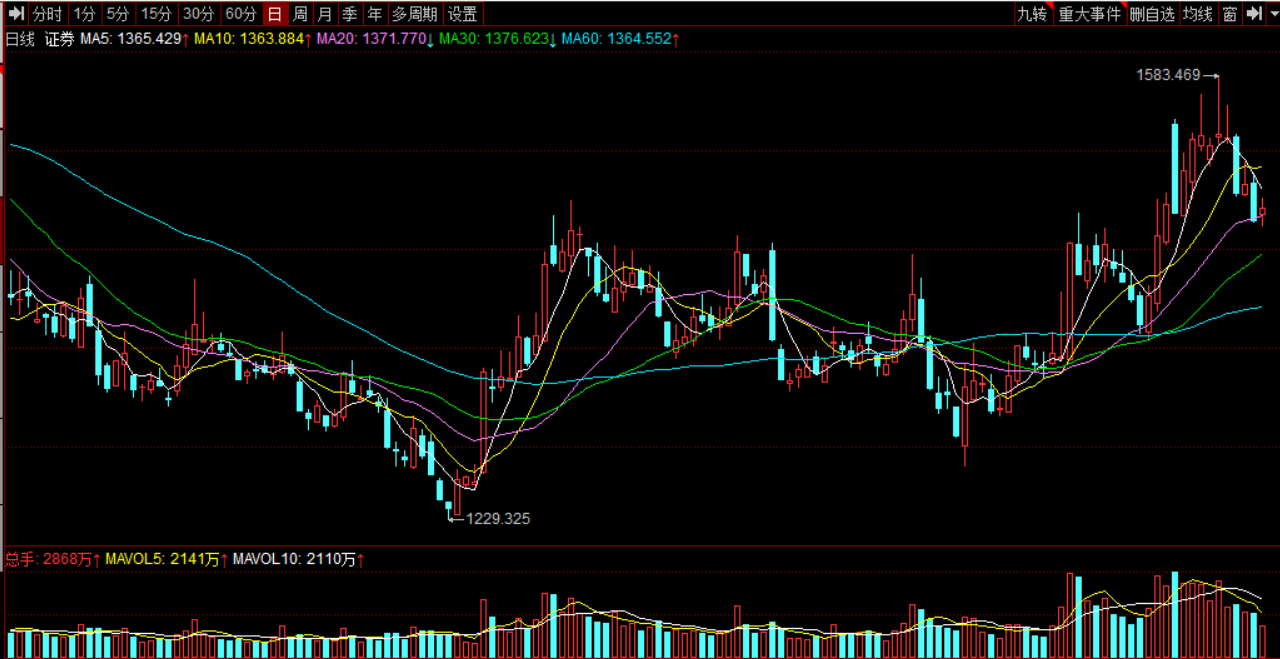
Task: Click 删自选 to remove from watchlist
Action: click(1152, 14)
